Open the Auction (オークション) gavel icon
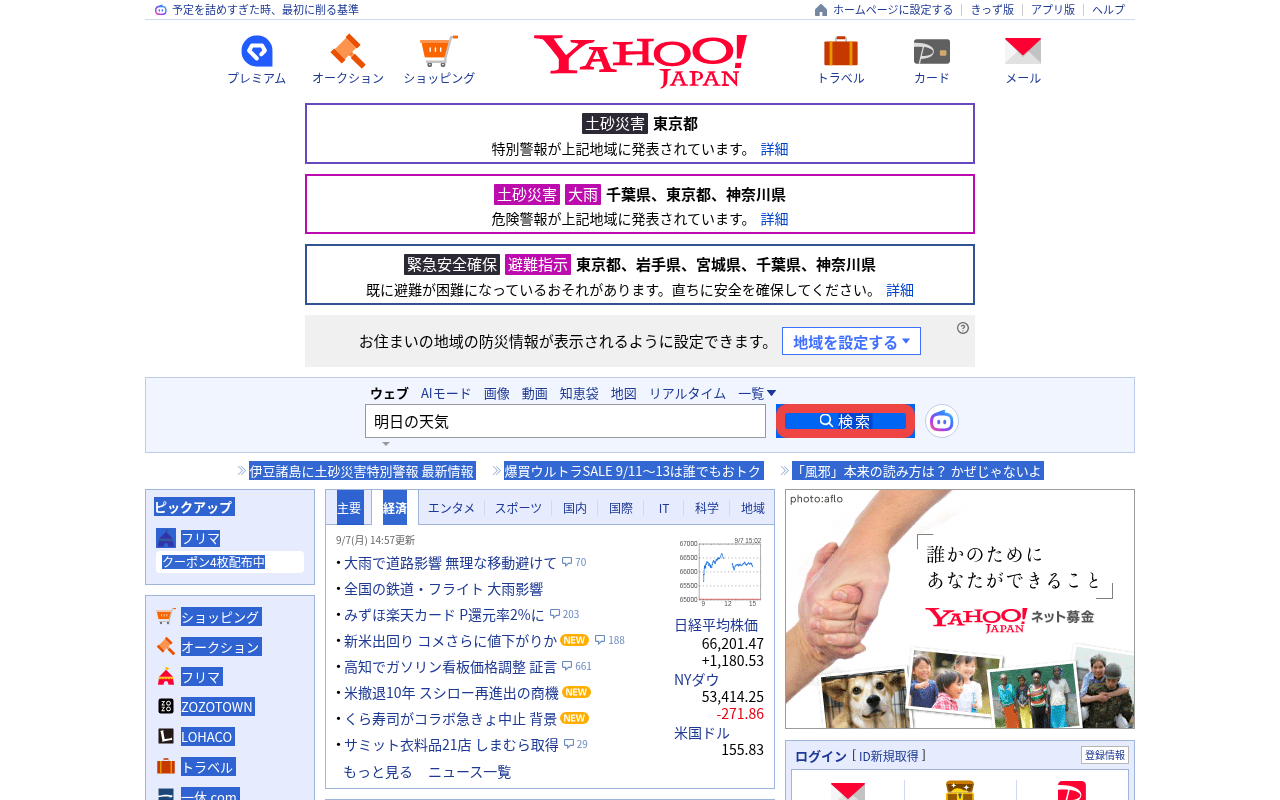Screen dimensions: 1280x800 (348, 51)
